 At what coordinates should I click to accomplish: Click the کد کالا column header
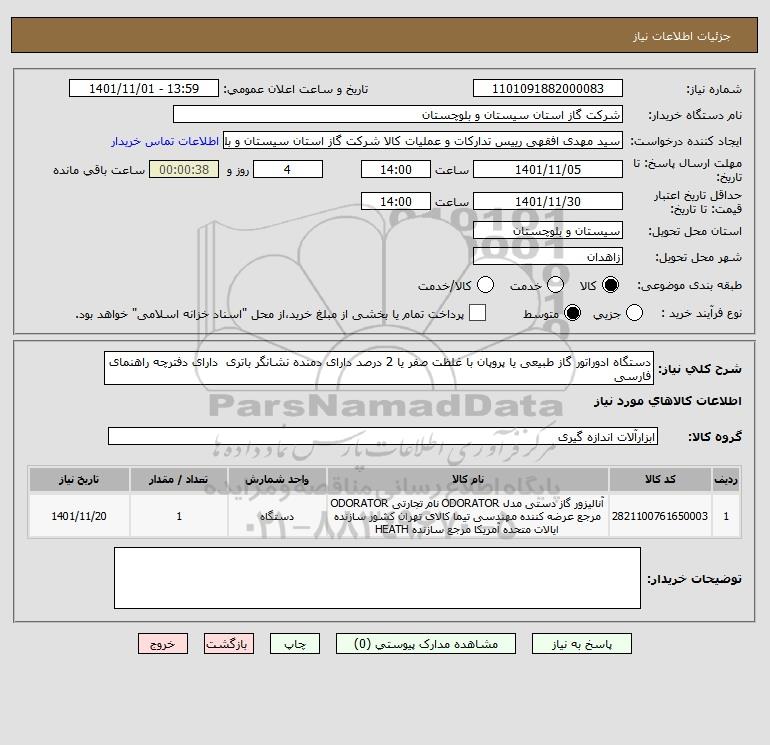click(660, 479)
